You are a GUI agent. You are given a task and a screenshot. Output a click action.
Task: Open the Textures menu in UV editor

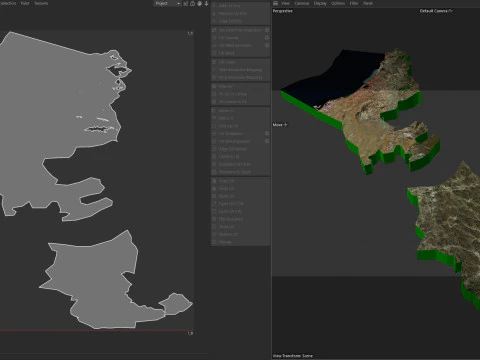click(x=41, y=3)
